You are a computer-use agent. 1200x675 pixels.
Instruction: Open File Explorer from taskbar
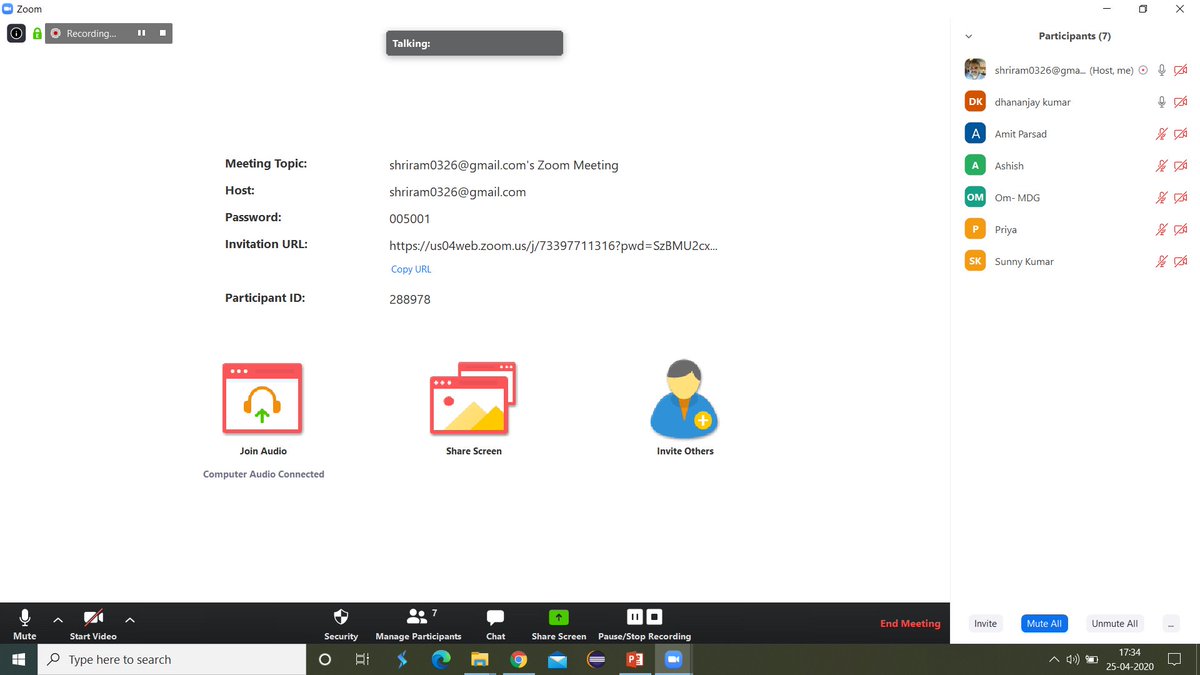[479, 659]
